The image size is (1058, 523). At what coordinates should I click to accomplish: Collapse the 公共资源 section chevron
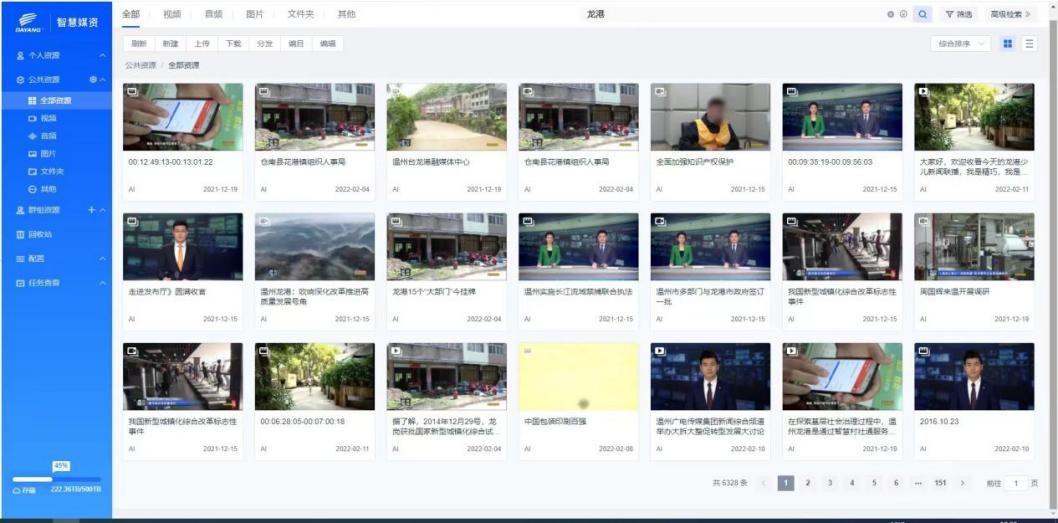coord(103,80)
